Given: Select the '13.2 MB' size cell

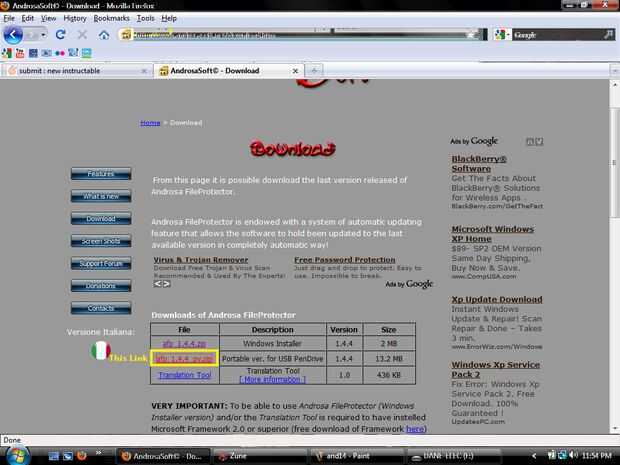Looking at the screenshot, I should 389,359.
